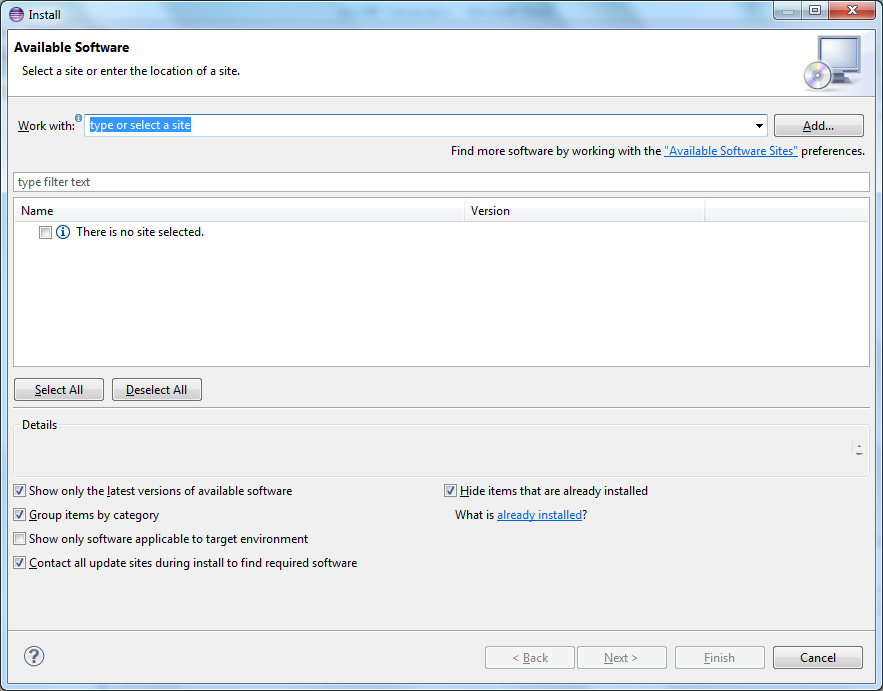Click the Details pane scroll-up arrow

click(x=860, y=447)
